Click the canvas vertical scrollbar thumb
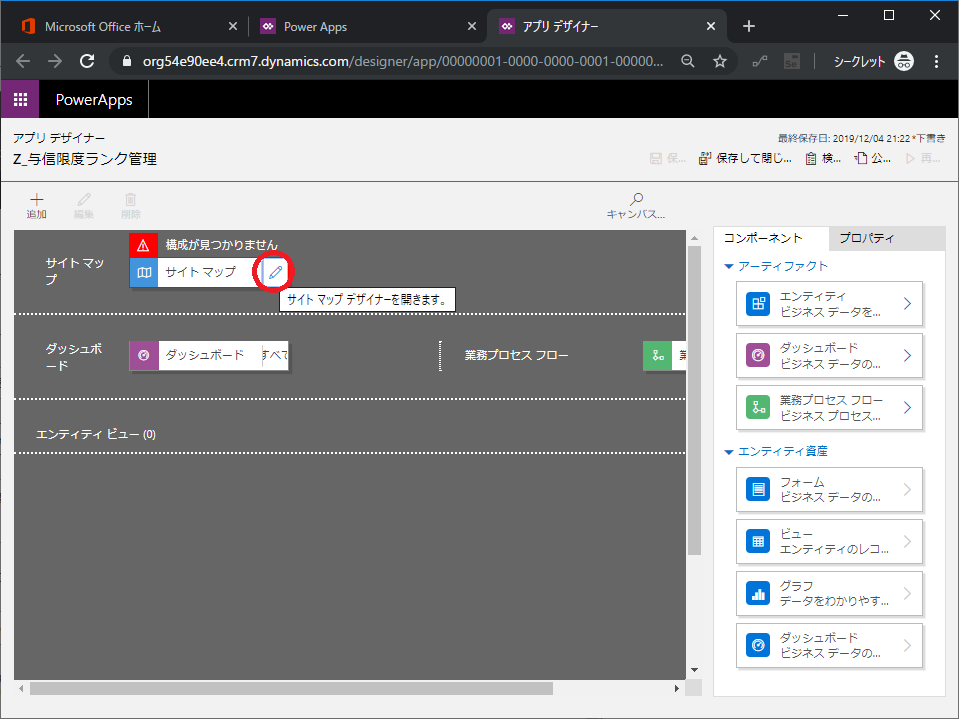The image size is (959, 719). [694, 400]
